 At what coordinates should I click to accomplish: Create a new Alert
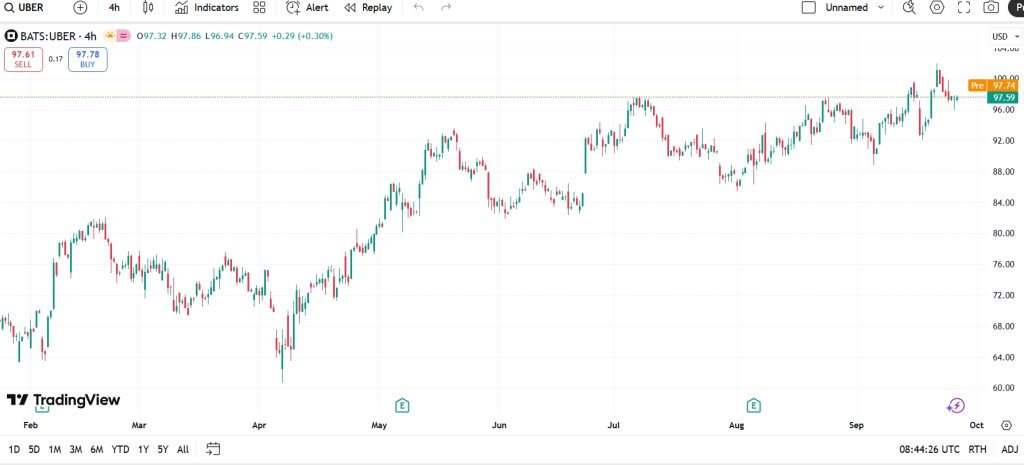(308, 8)
